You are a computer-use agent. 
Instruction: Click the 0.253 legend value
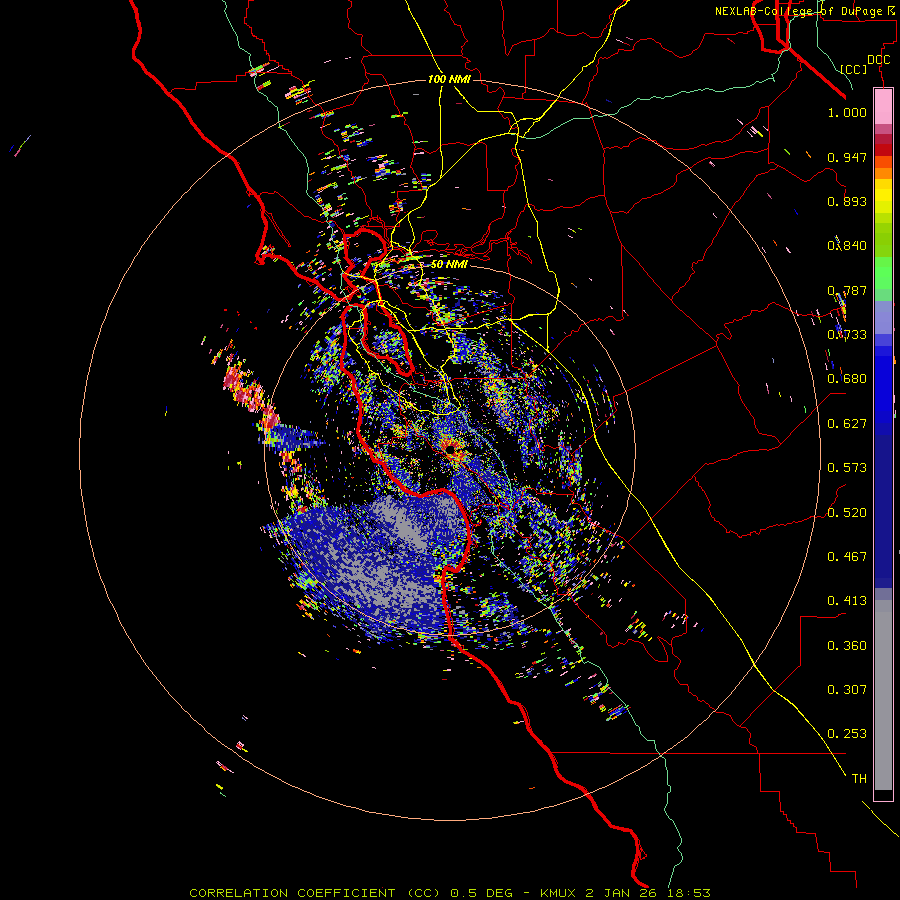(x=847, y=734)
